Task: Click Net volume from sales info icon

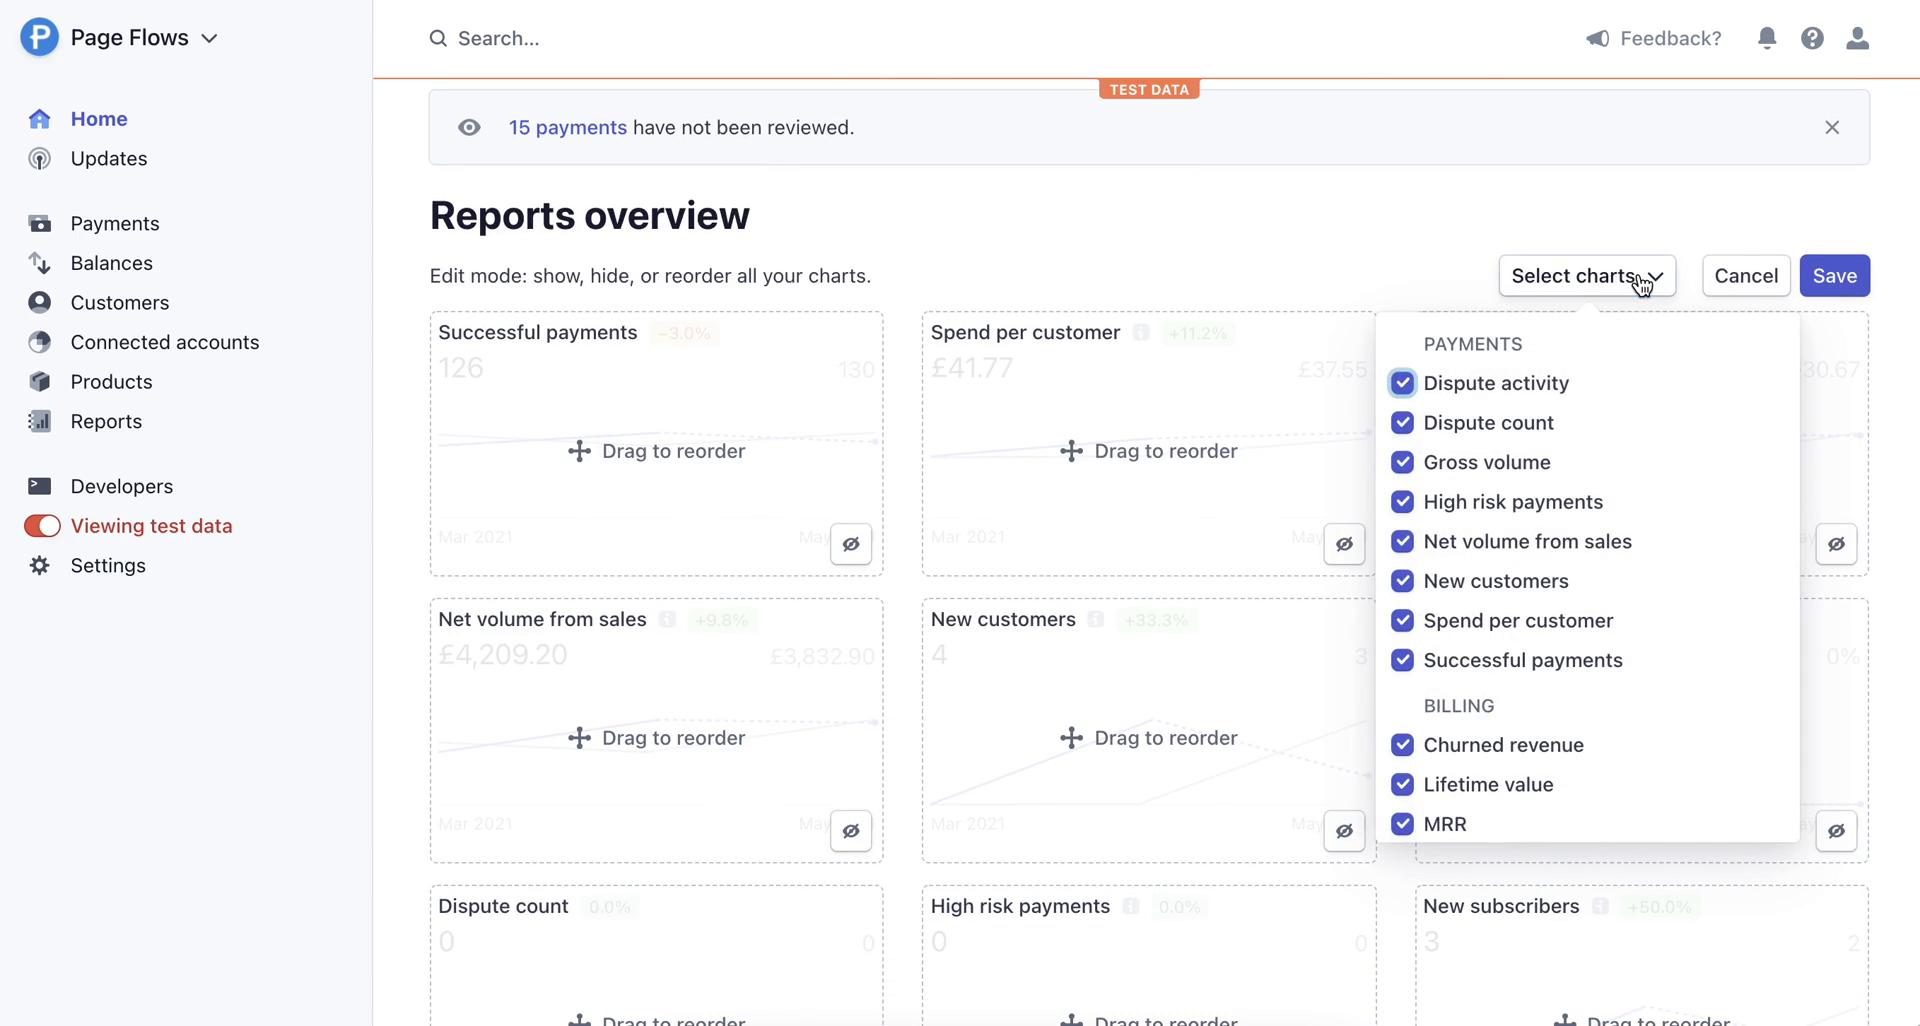Action: [667, 620]
